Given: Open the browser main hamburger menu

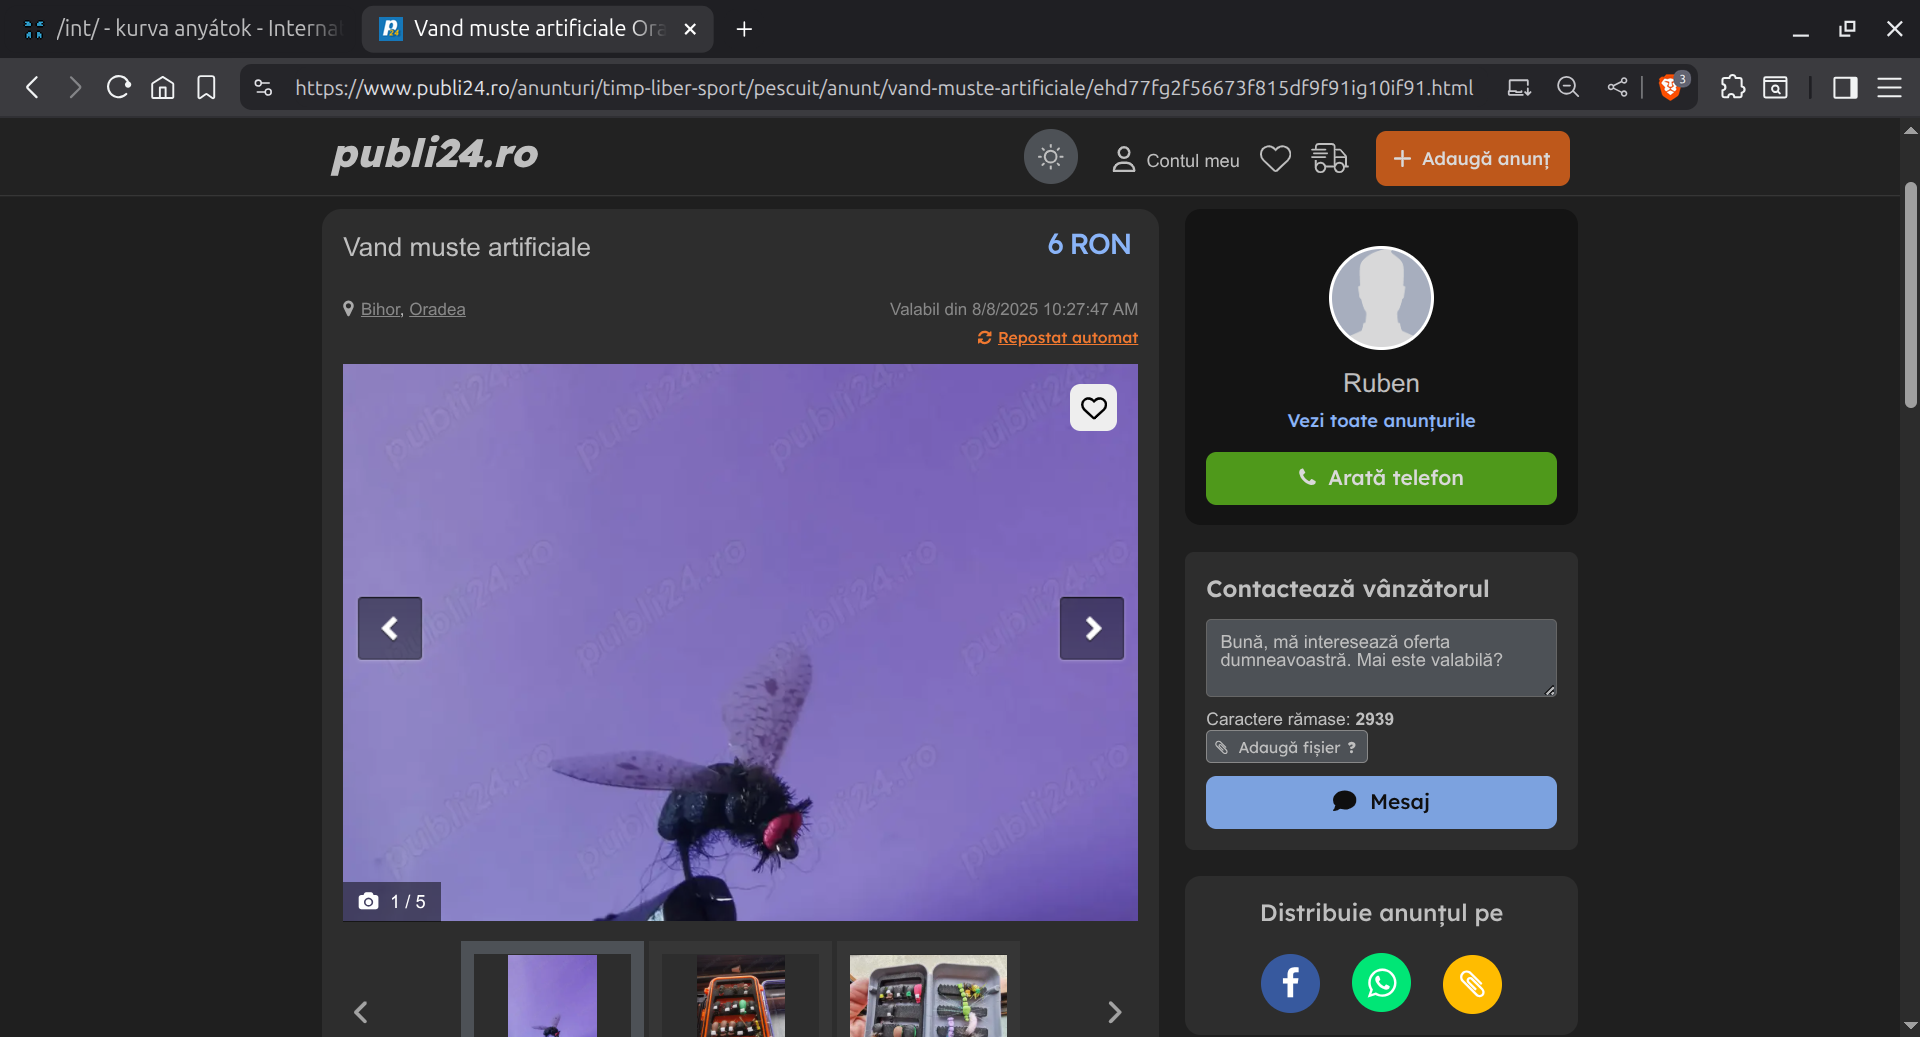Looking at the screenshot, I should pos(1889,88).
